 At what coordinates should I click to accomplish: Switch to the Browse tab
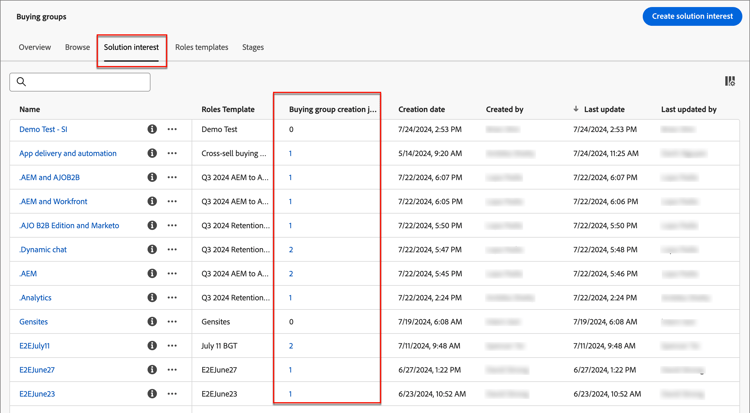pos(77,47)
